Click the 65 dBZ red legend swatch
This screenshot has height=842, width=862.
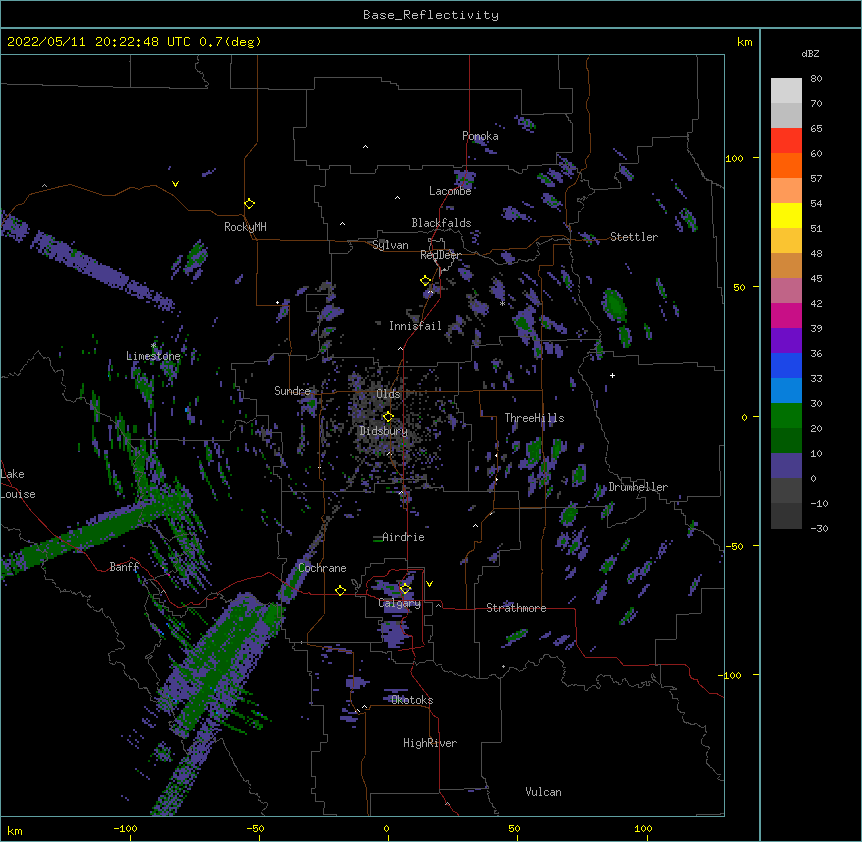(786, 140)
